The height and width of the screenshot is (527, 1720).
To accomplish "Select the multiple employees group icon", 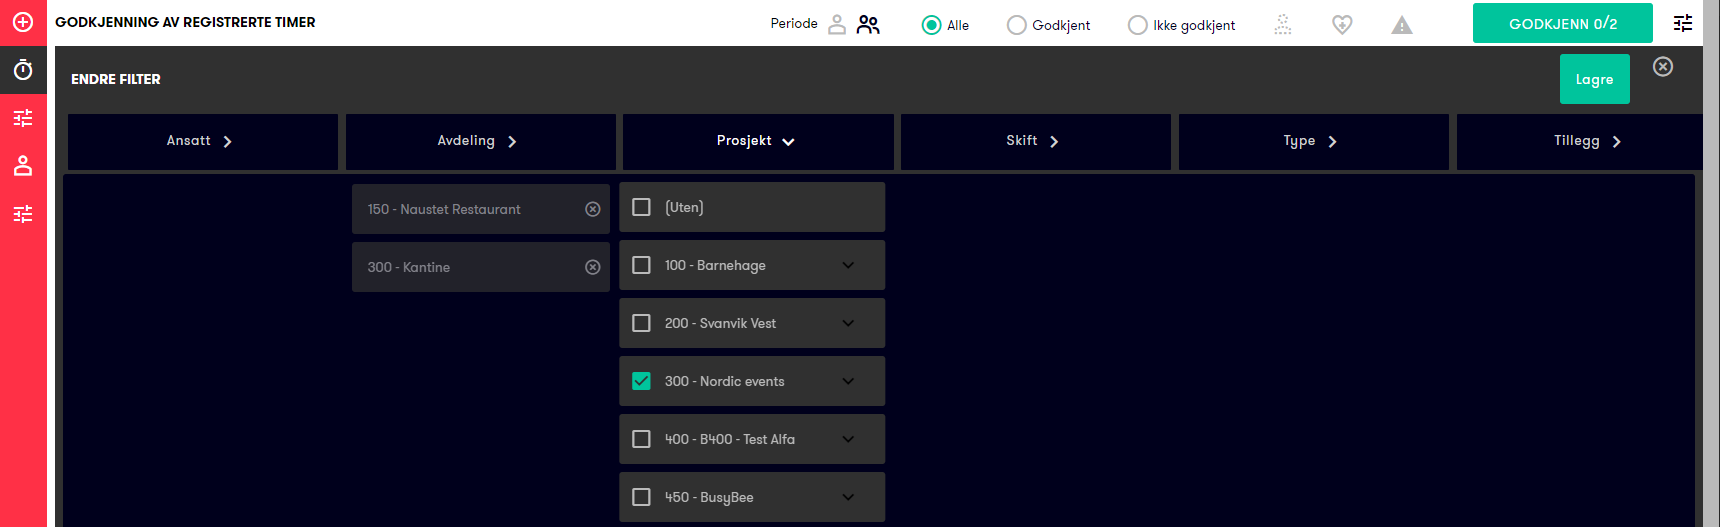I will pyautogui.click(x=868, y=24).
